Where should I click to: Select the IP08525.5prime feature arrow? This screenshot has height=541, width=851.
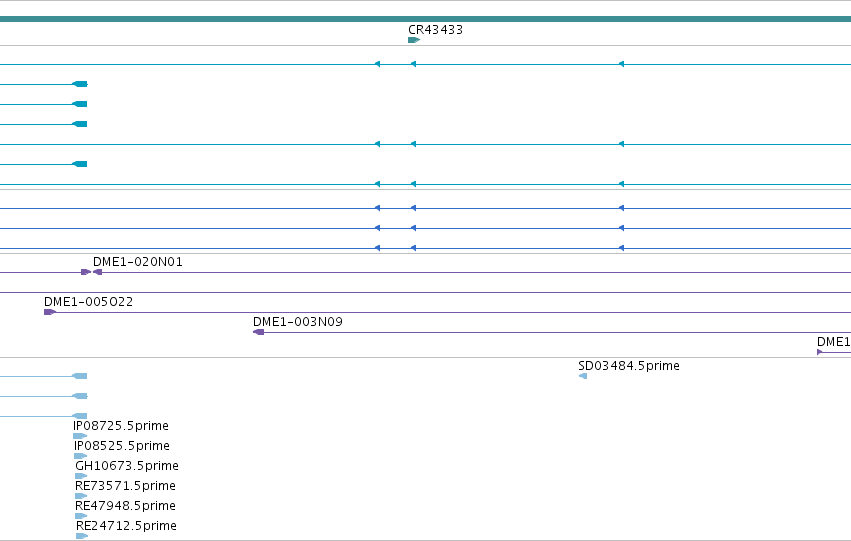pyautogui.click(x=81, y=456)
